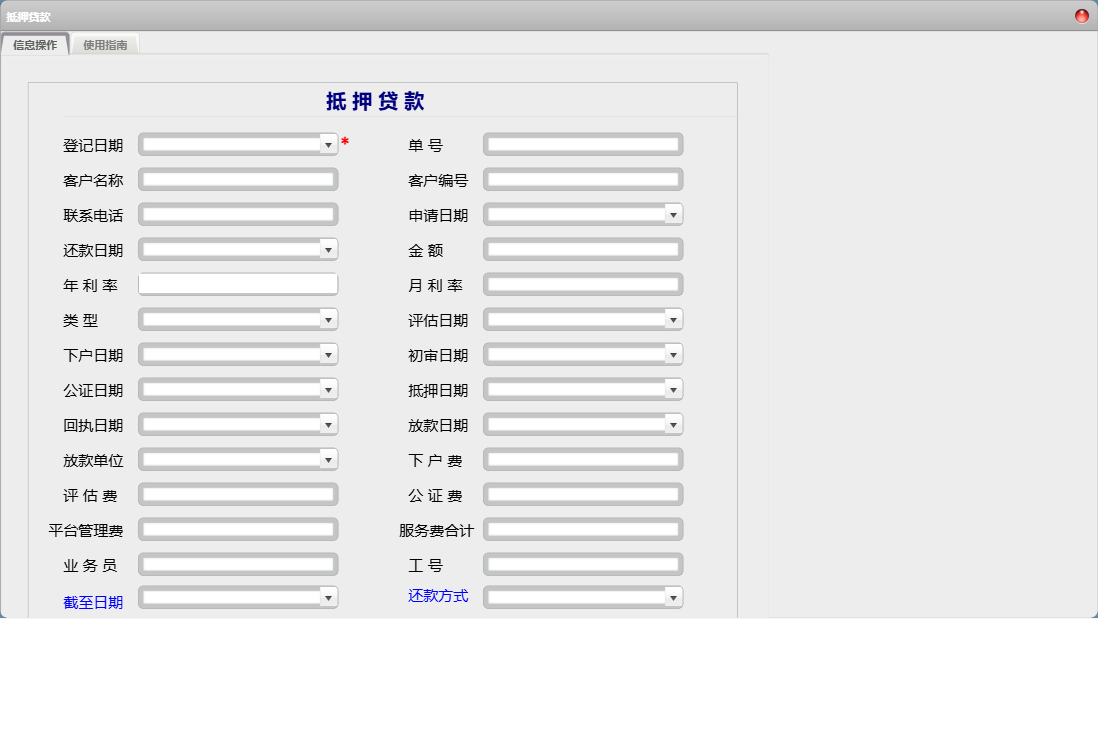Focus the 年利率 input field

(x=238, y=284)
